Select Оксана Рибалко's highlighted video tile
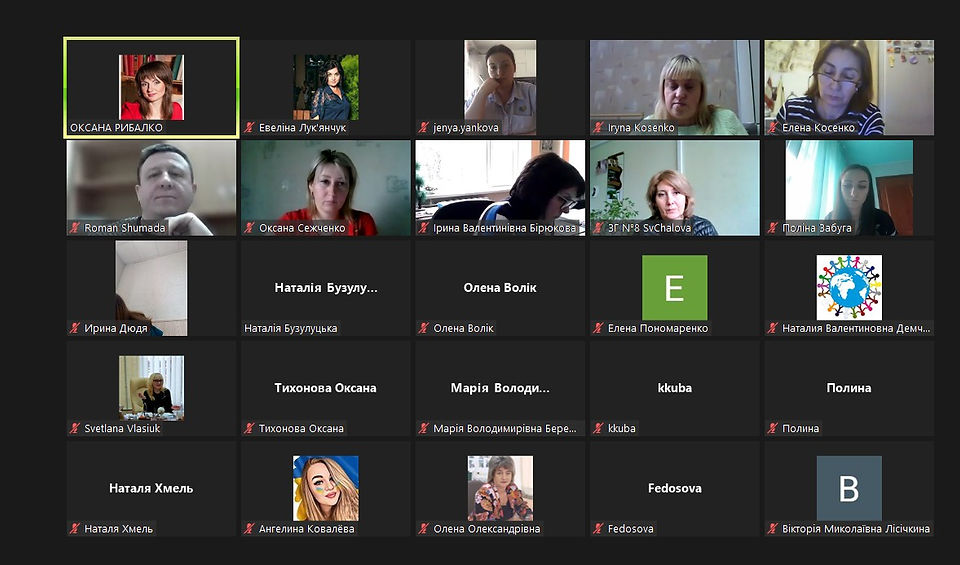Screen dimensions: 960x565 point(151,88)
